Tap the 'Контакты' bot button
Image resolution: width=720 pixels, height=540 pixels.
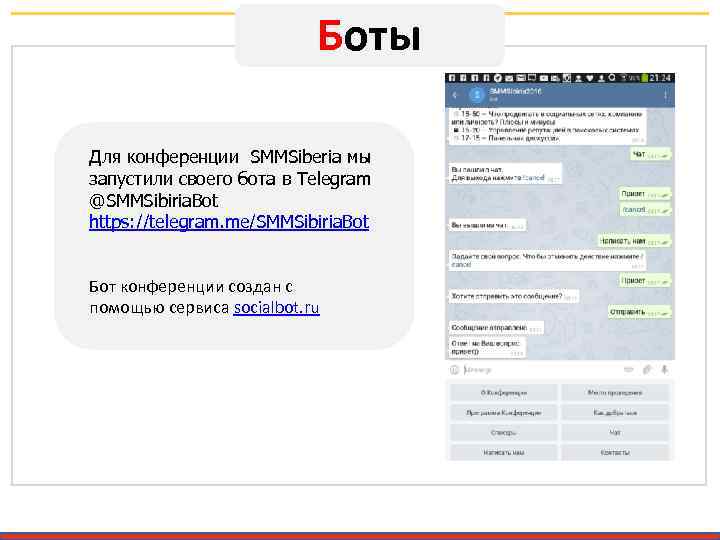(x=615, y=452)
